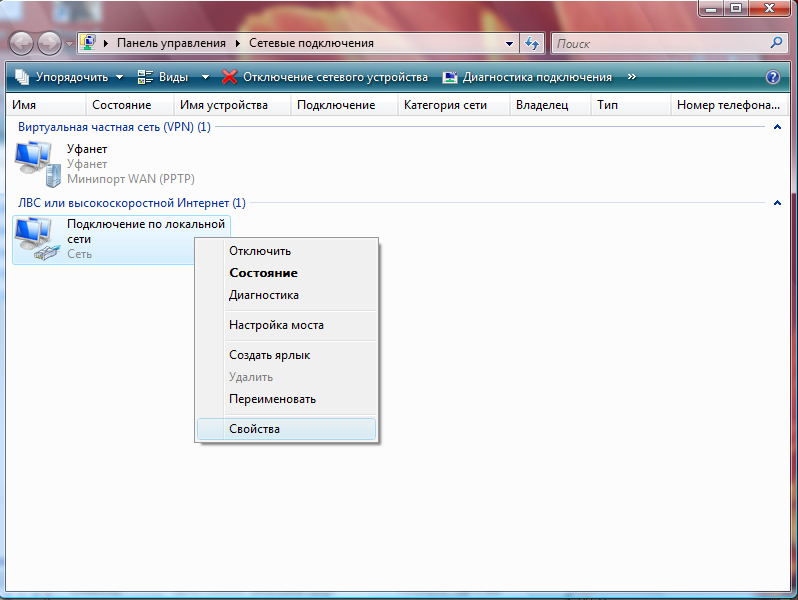Click the magnifier search icon
The image size is (798, 600).
(776, 43)
